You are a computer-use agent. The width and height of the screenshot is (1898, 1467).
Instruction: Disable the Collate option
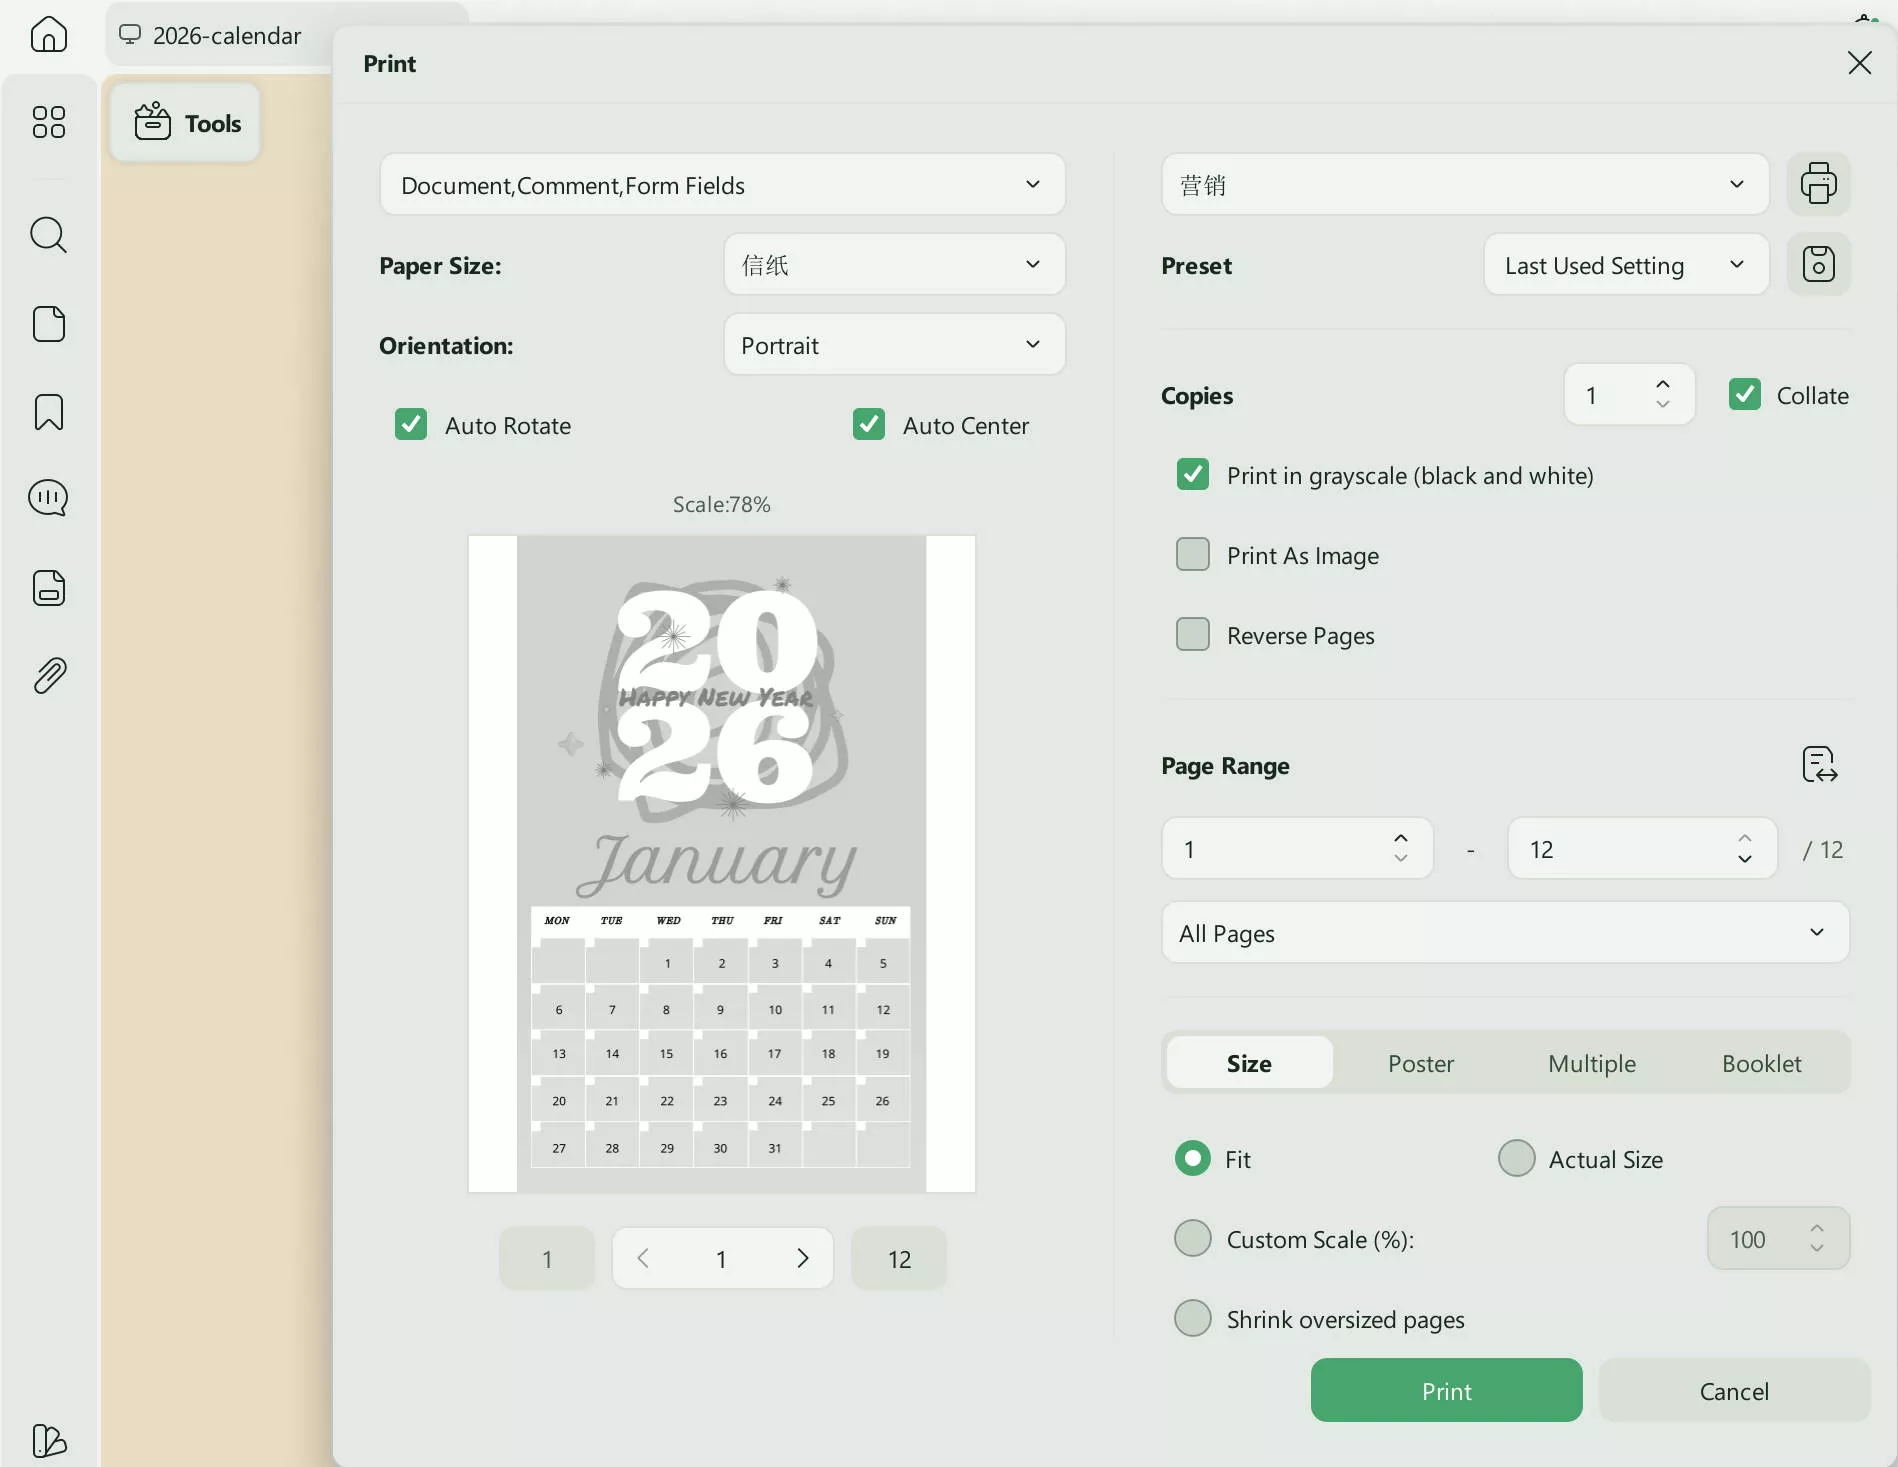click(1745, 394)
